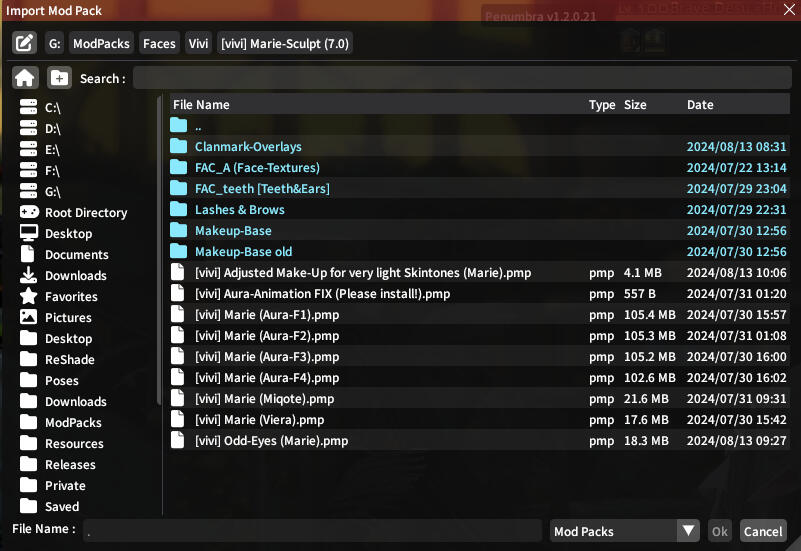Click the create new folder icon
This screenshot has height=551, width=801.
[60, 78]
